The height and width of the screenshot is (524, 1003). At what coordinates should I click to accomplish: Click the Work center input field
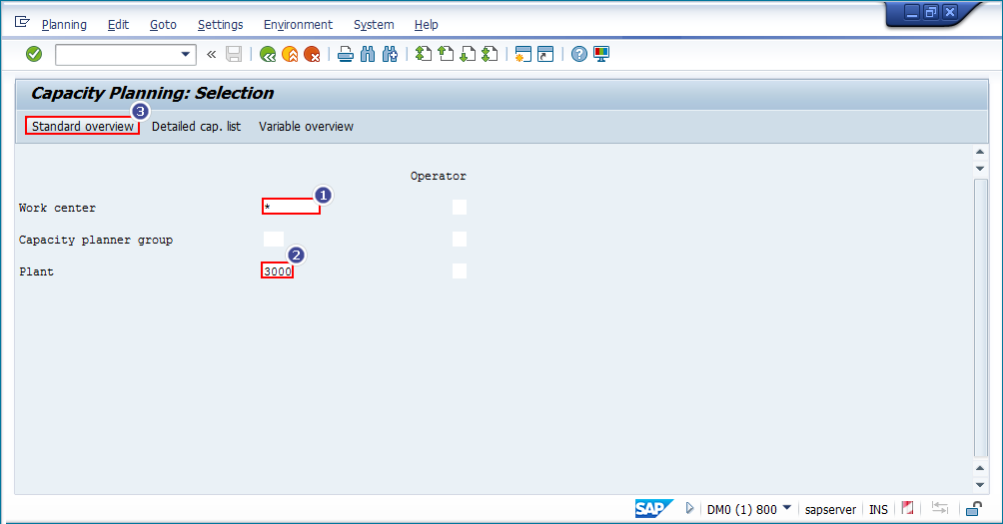point(291,207)
